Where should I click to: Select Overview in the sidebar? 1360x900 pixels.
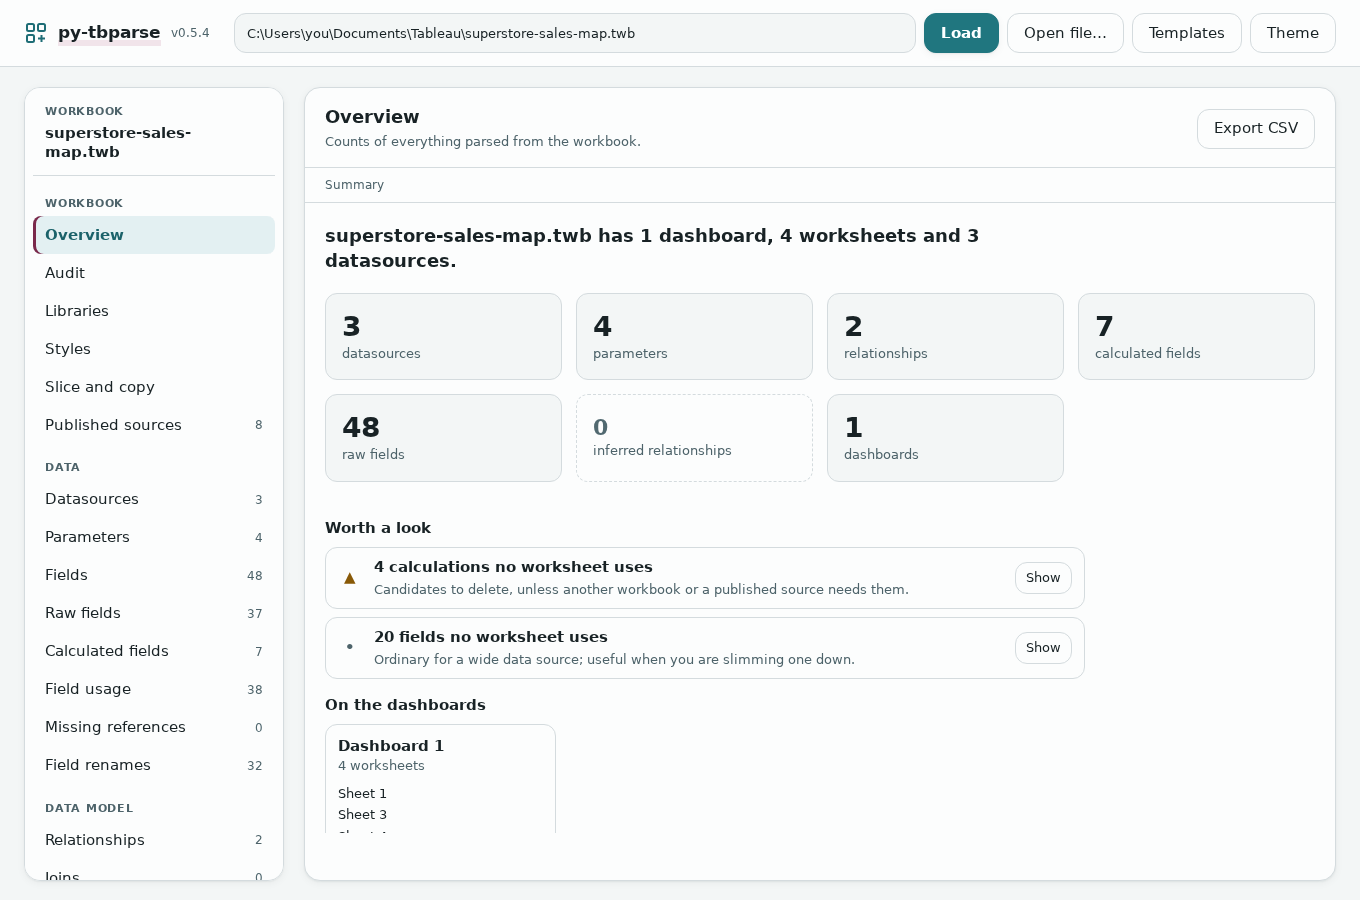click(x=154, y=235)
